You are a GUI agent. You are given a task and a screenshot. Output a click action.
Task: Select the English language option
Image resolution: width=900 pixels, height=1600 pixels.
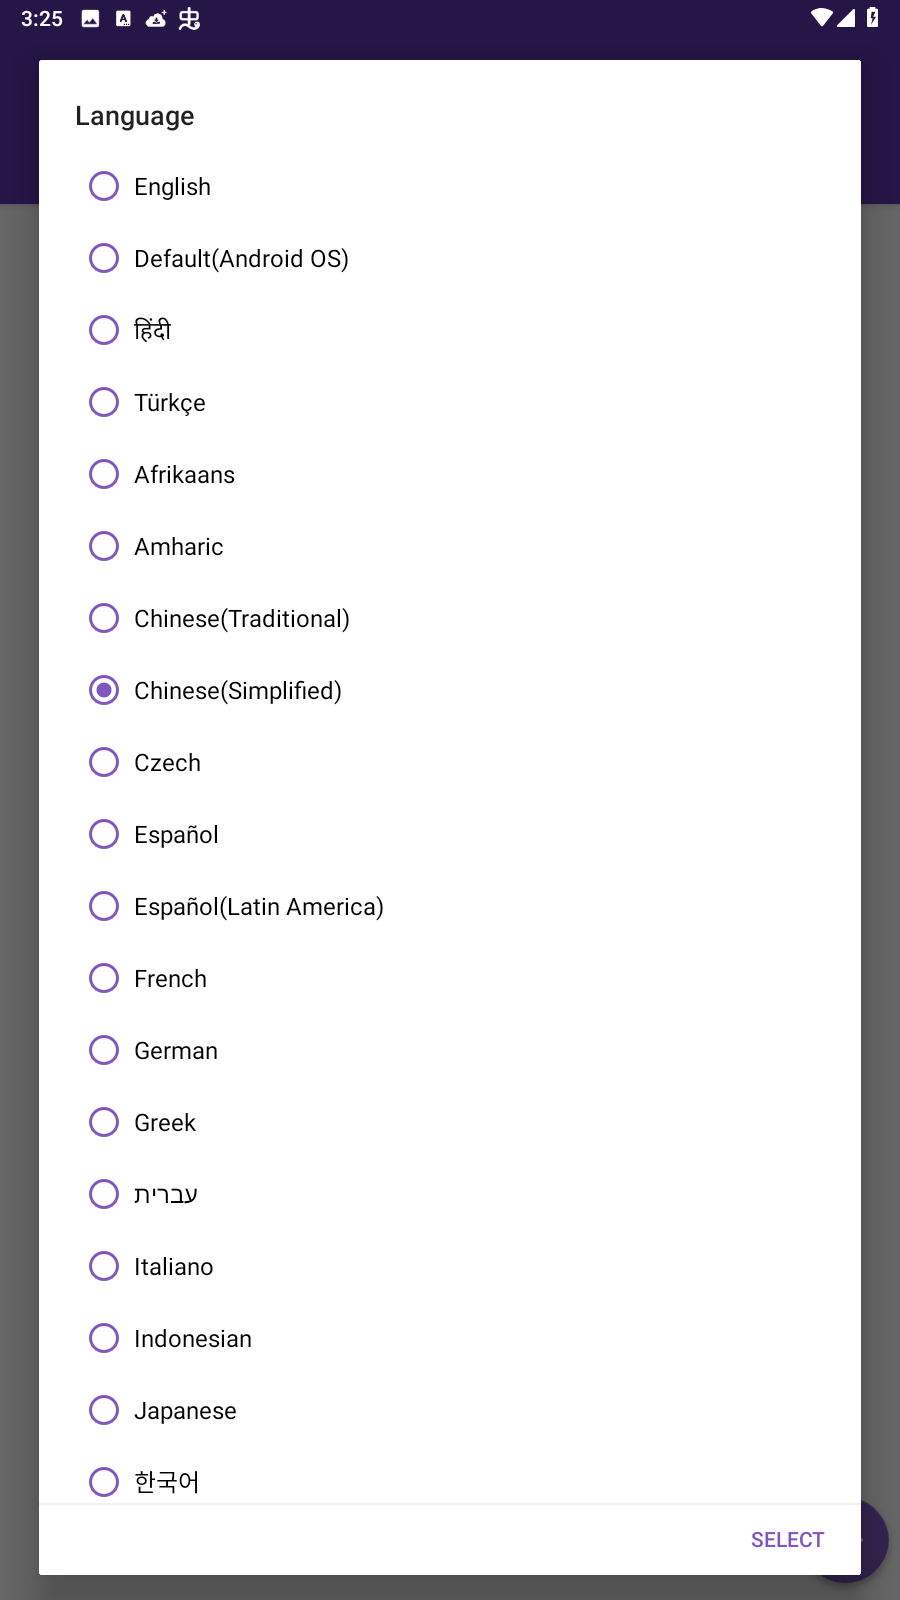click(450, 187)
